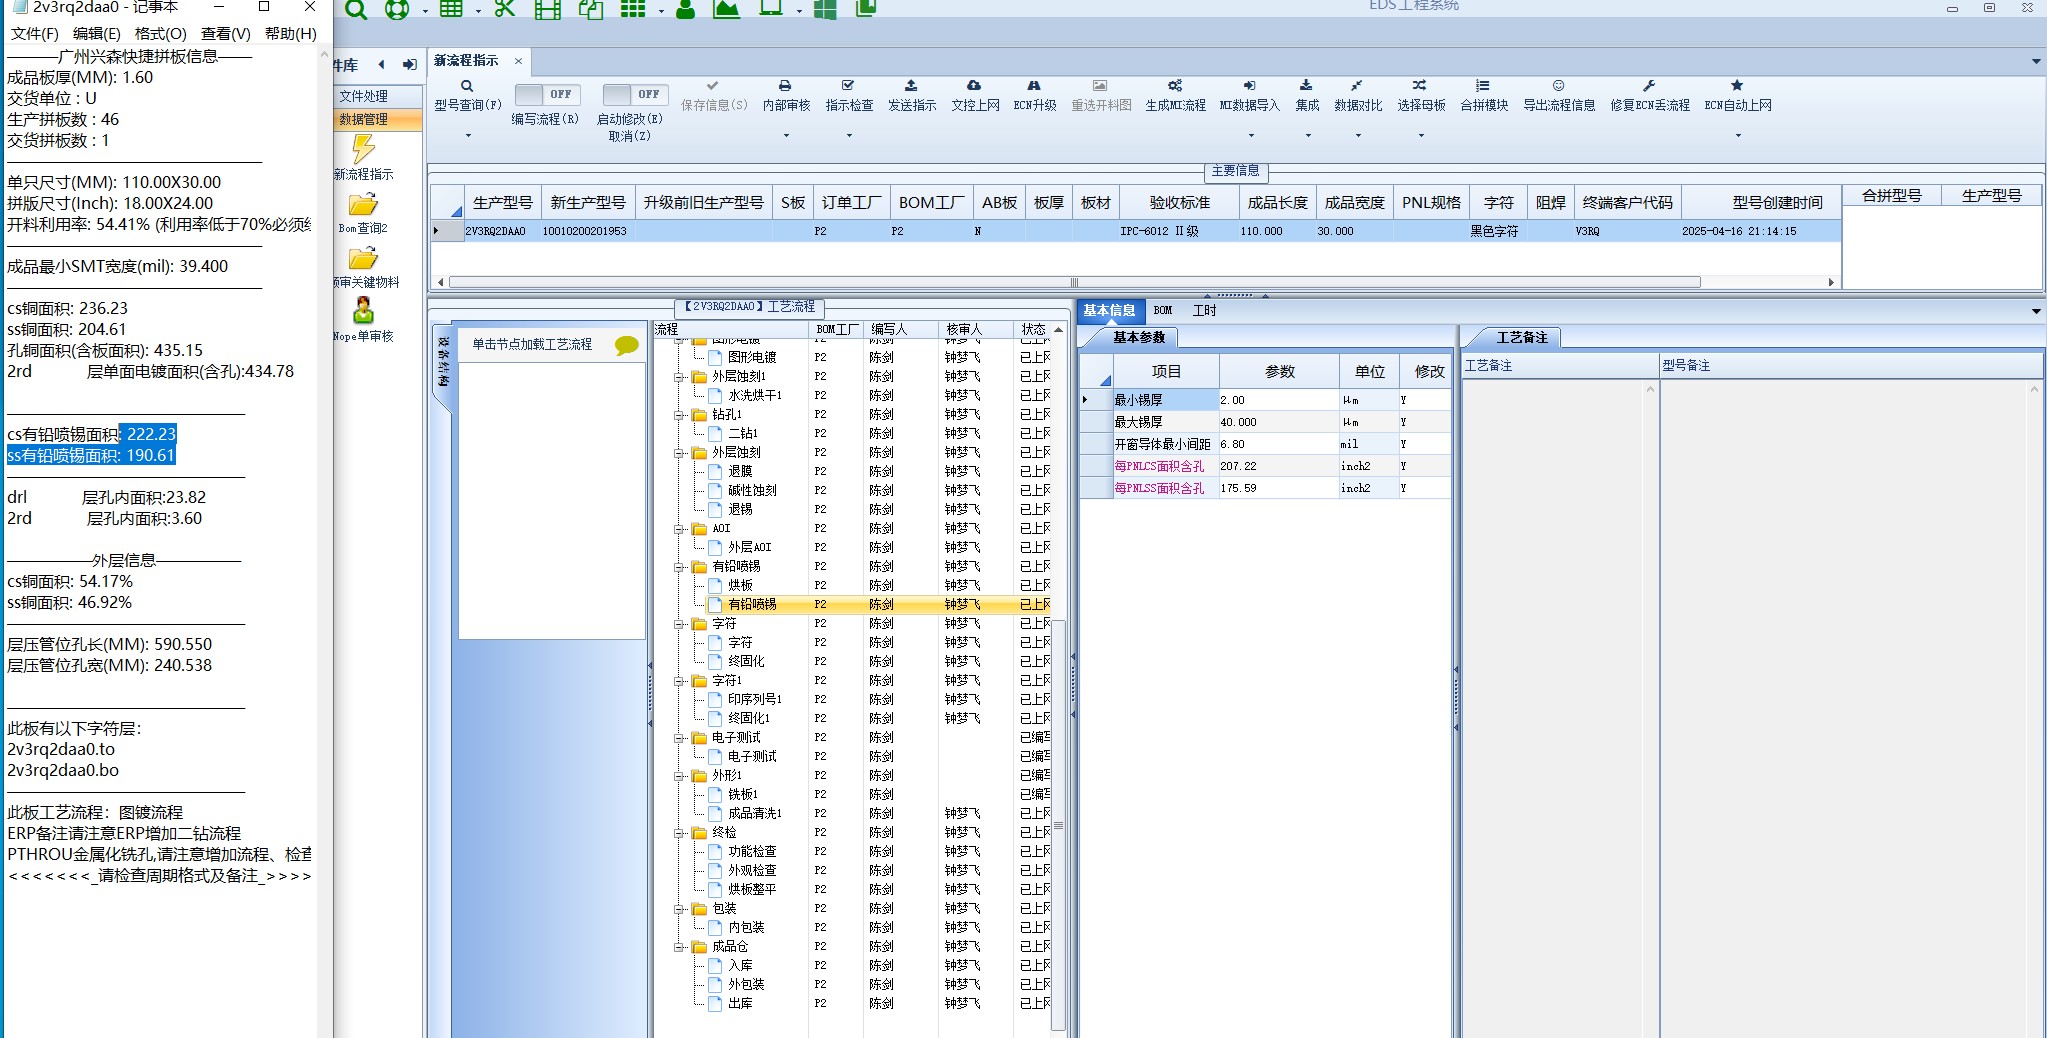
Task: Select the 碱性蚀刻 tree item
Action: tap(752, 491)
